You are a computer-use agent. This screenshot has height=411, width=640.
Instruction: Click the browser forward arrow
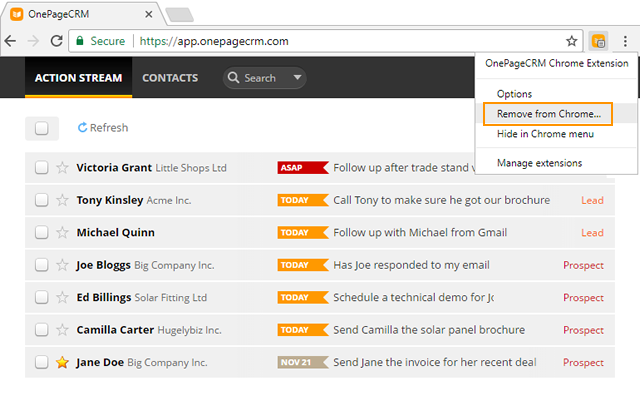point(33,41)
